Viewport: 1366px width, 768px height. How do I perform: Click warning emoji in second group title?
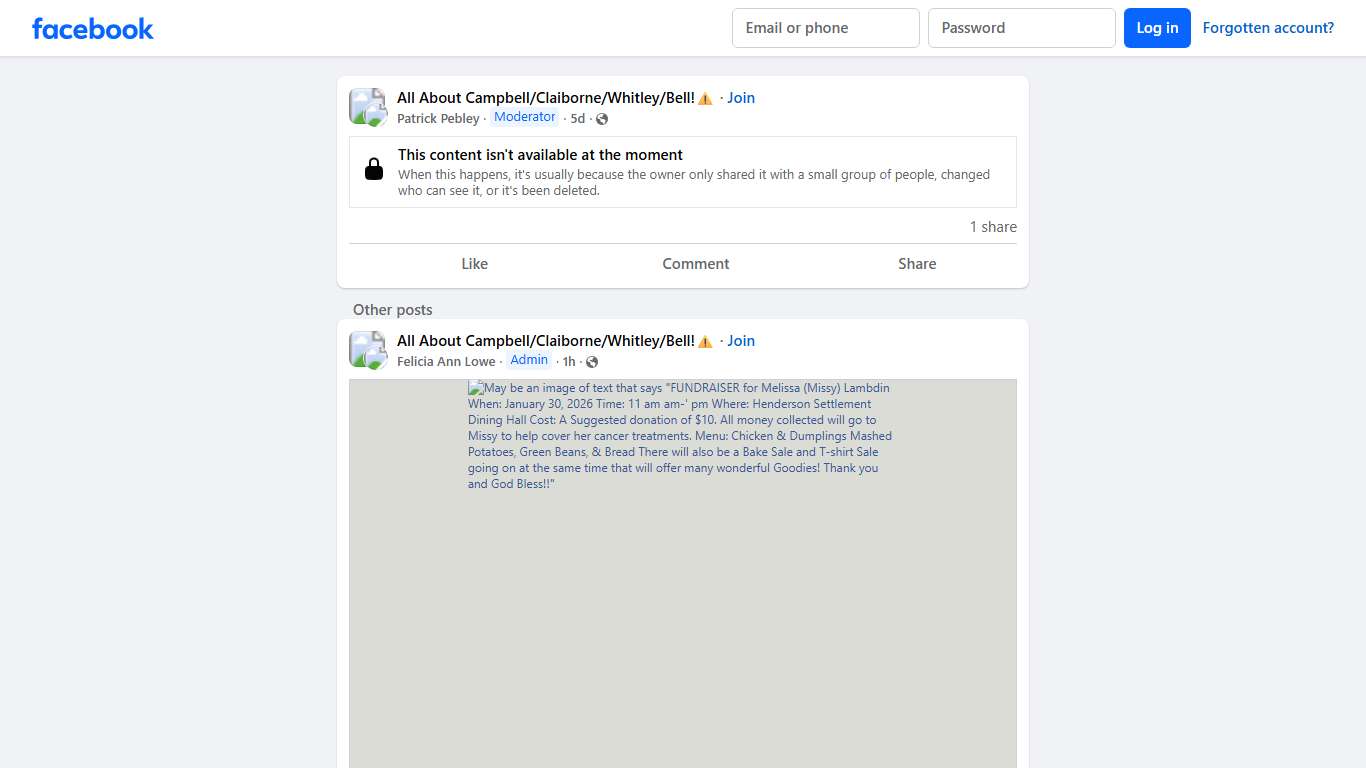[705, 341]
